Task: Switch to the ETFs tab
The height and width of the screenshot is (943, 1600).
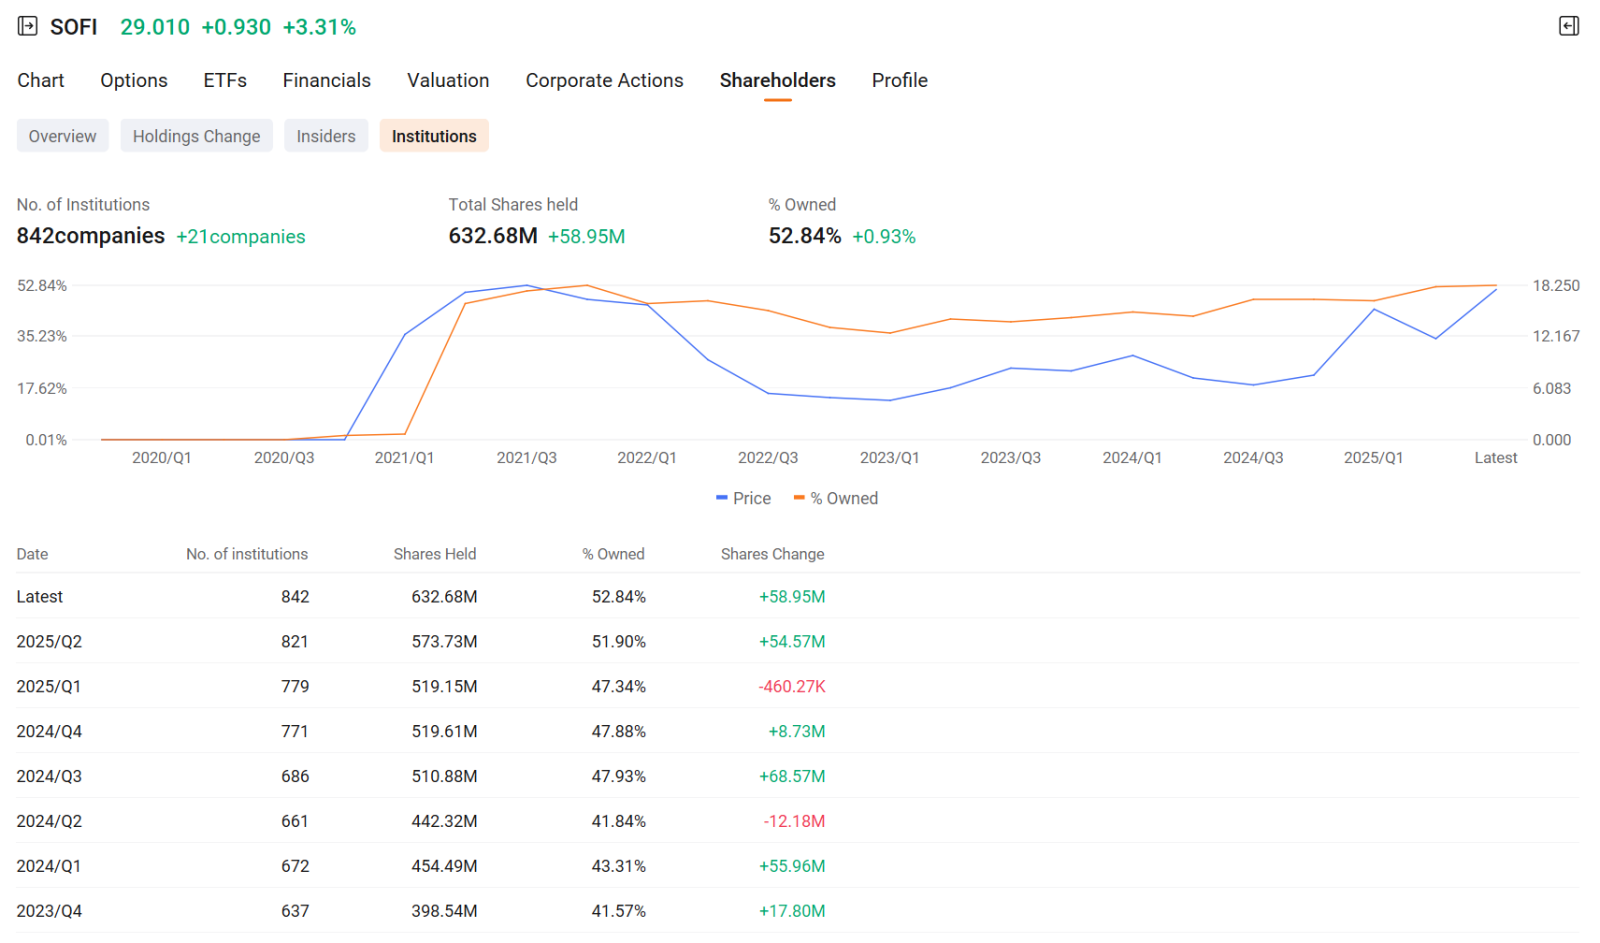Action: point(225,81)
